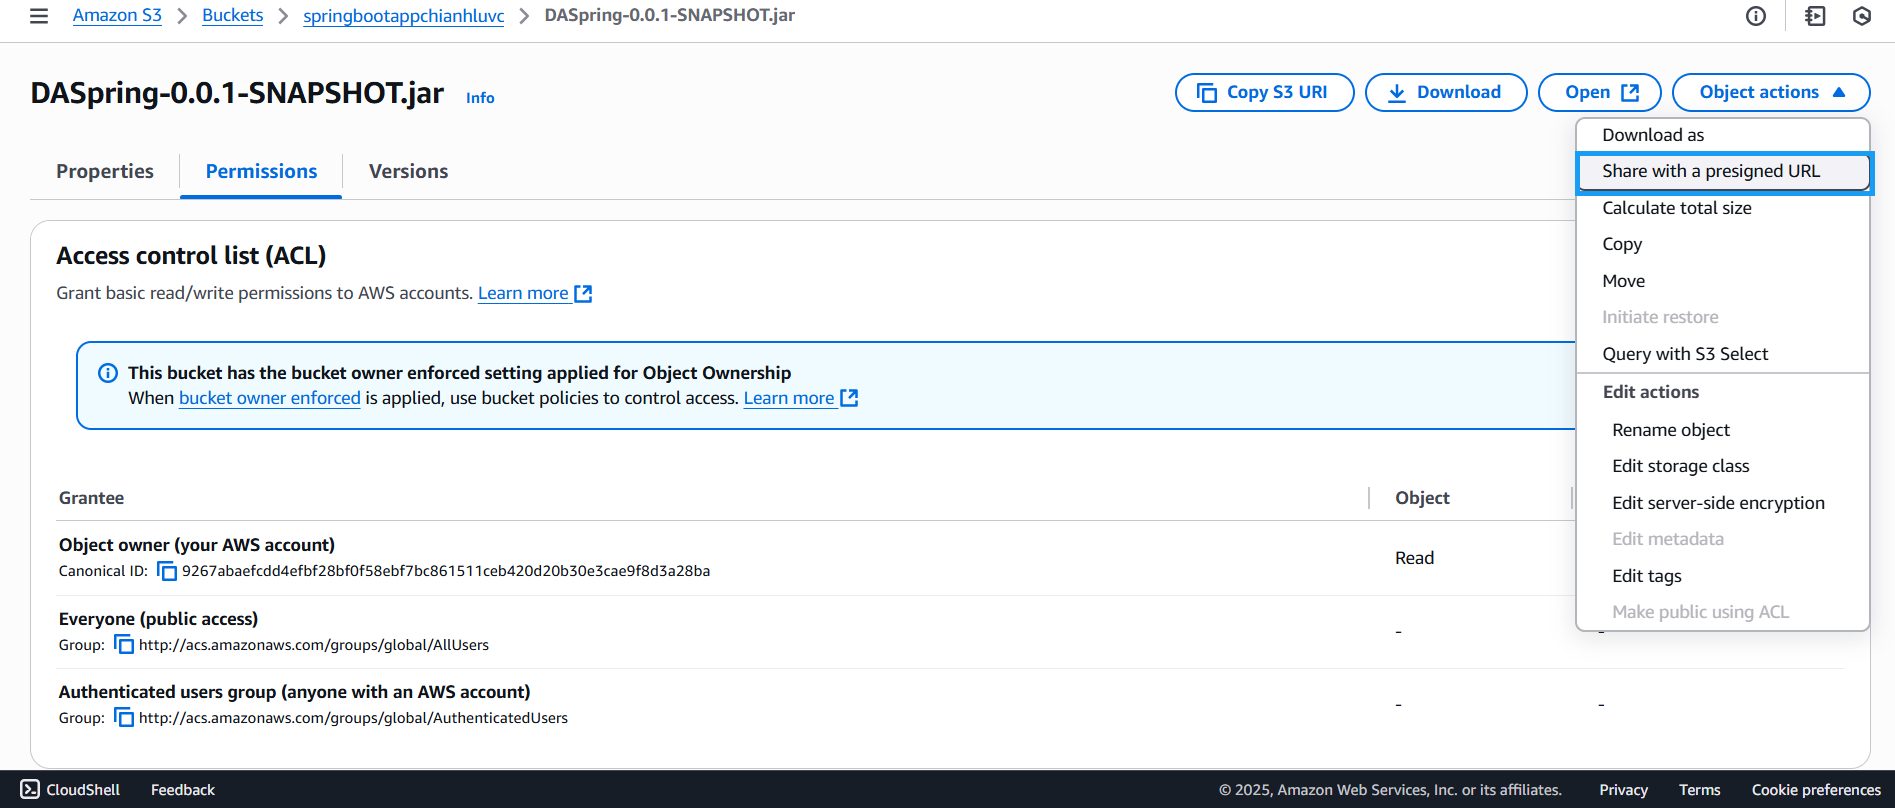Select Move in the actions menu
Viewport: 1895px width, 808px height.
(1723, 281)
